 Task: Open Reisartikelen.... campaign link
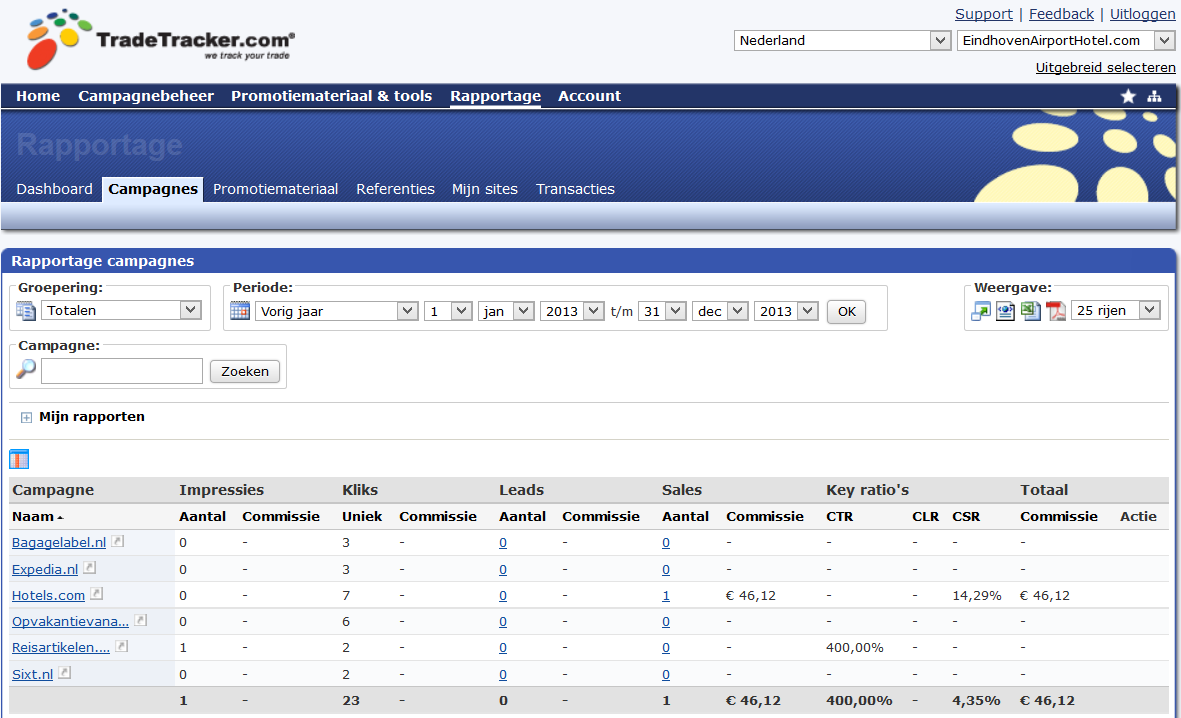(61, 648)
